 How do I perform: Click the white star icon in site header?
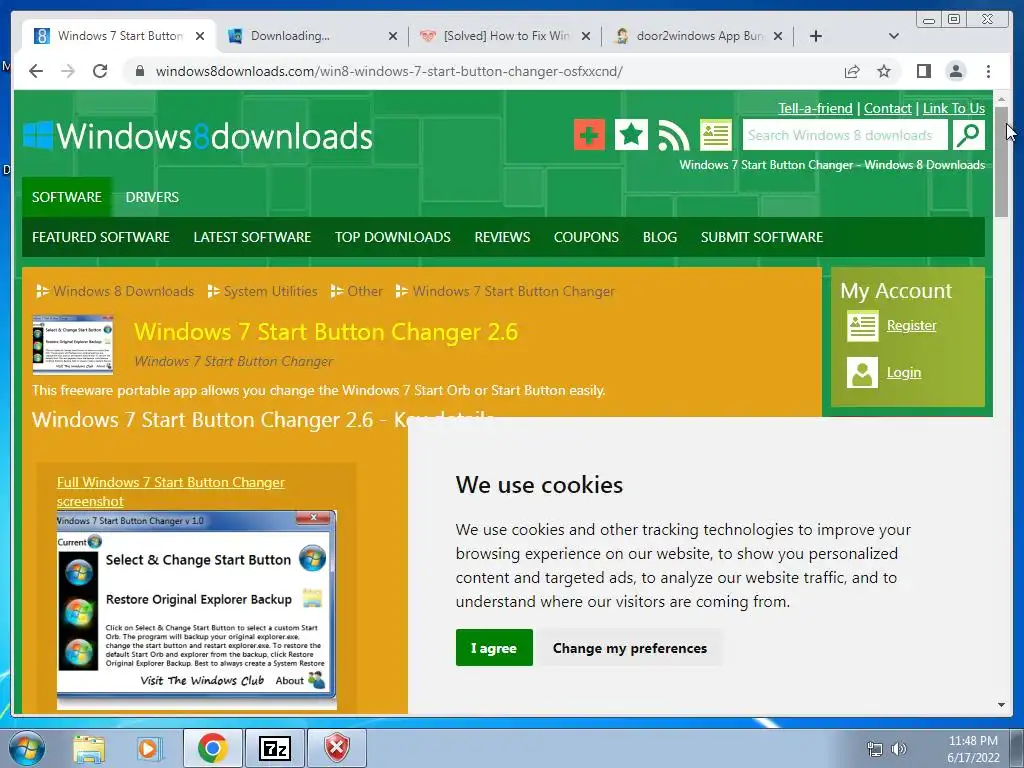point(631,135)
